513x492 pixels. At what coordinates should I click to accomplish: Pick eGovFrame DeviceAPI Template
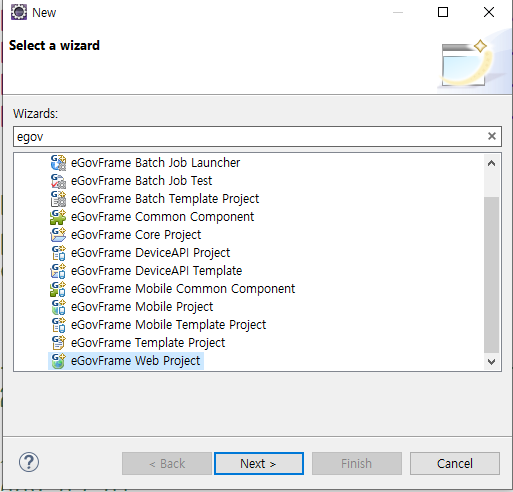tap(156, 271)
